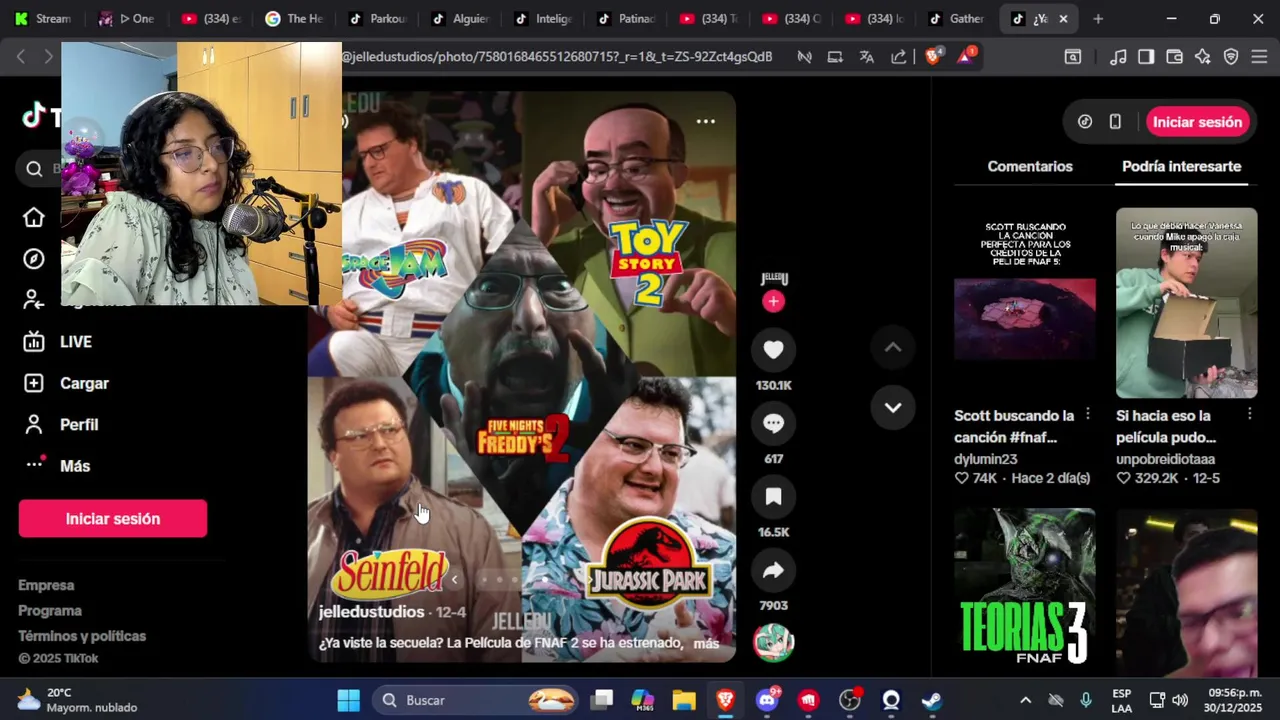Go to the previous photo slide arrow
Screen dimensions: 1280x720
pyautogui.click(x=454, y=579)
